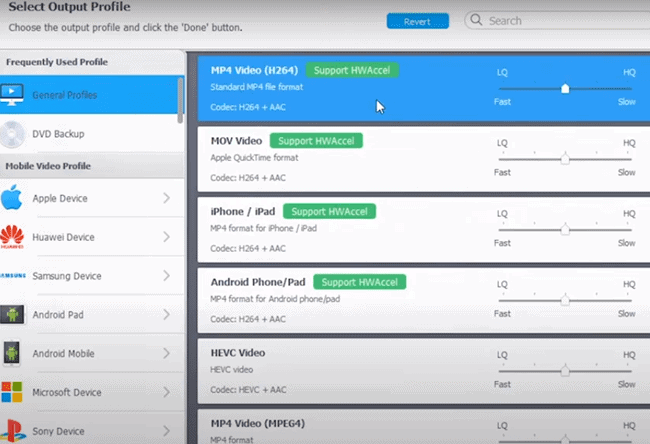The image size is (650, 444).
Task: Click the Sony PlayStation logo icon
Action: (x=12, y=431)
